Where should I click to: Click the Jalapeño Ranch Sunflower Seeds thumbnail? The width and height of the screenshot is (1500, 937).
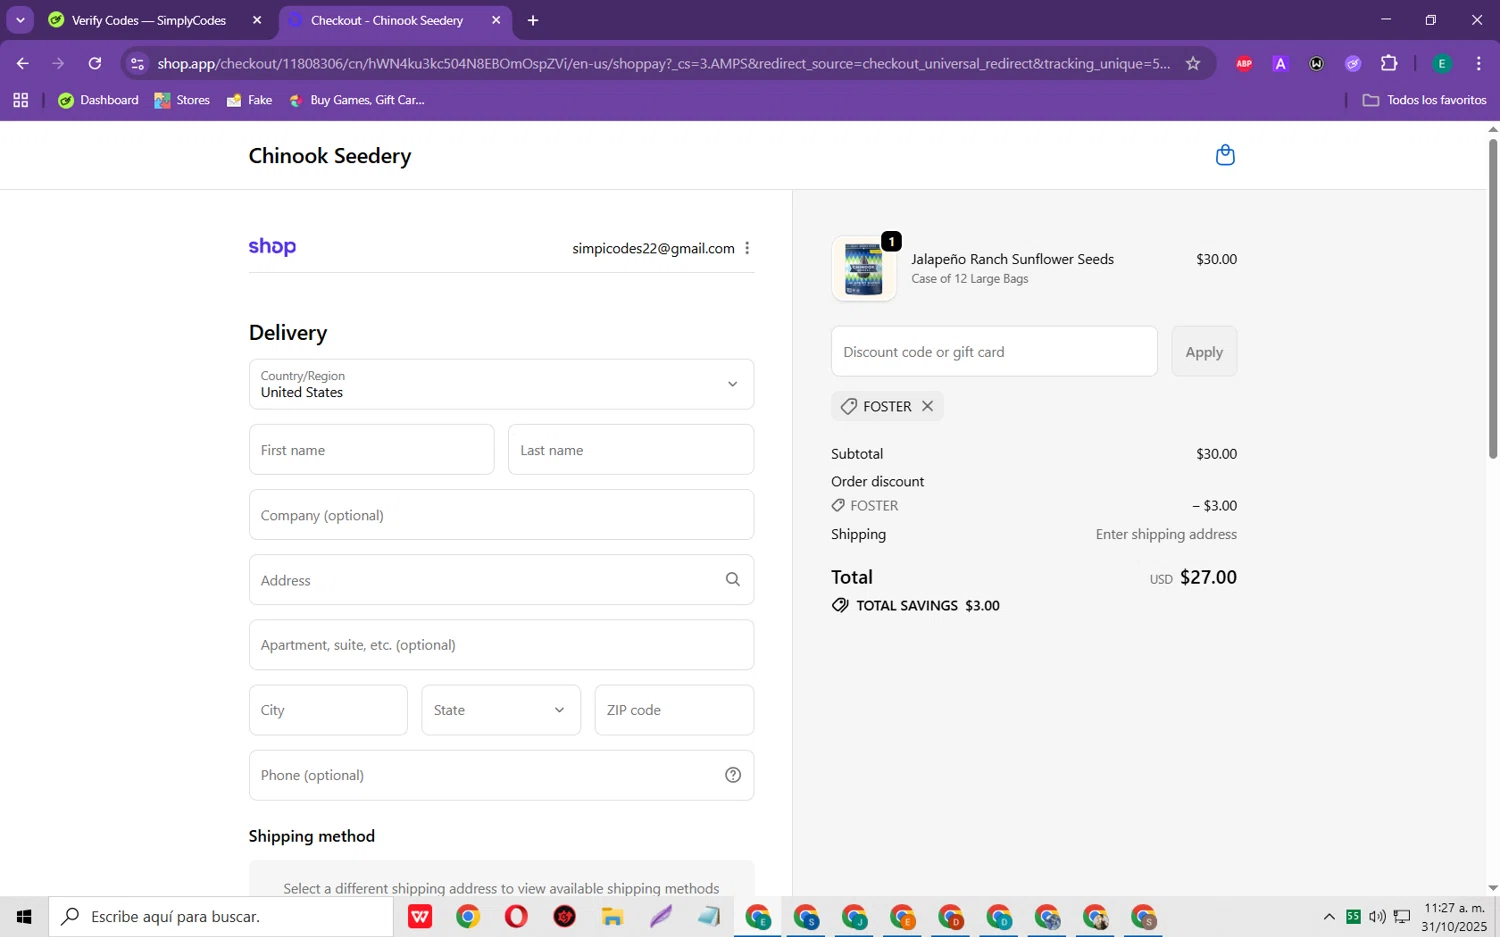(864, 269)
